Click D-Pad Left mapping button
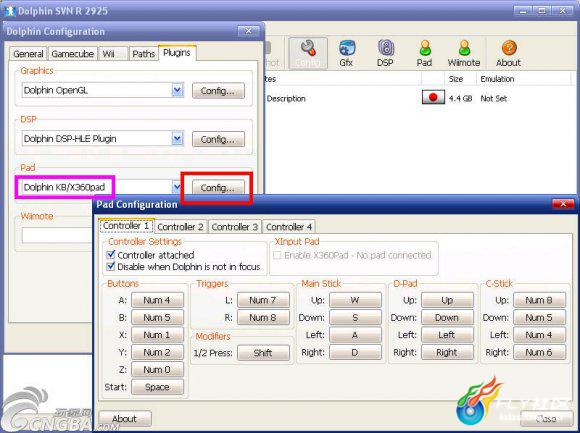Screen dimensions: 580x433 coord(447,335)
